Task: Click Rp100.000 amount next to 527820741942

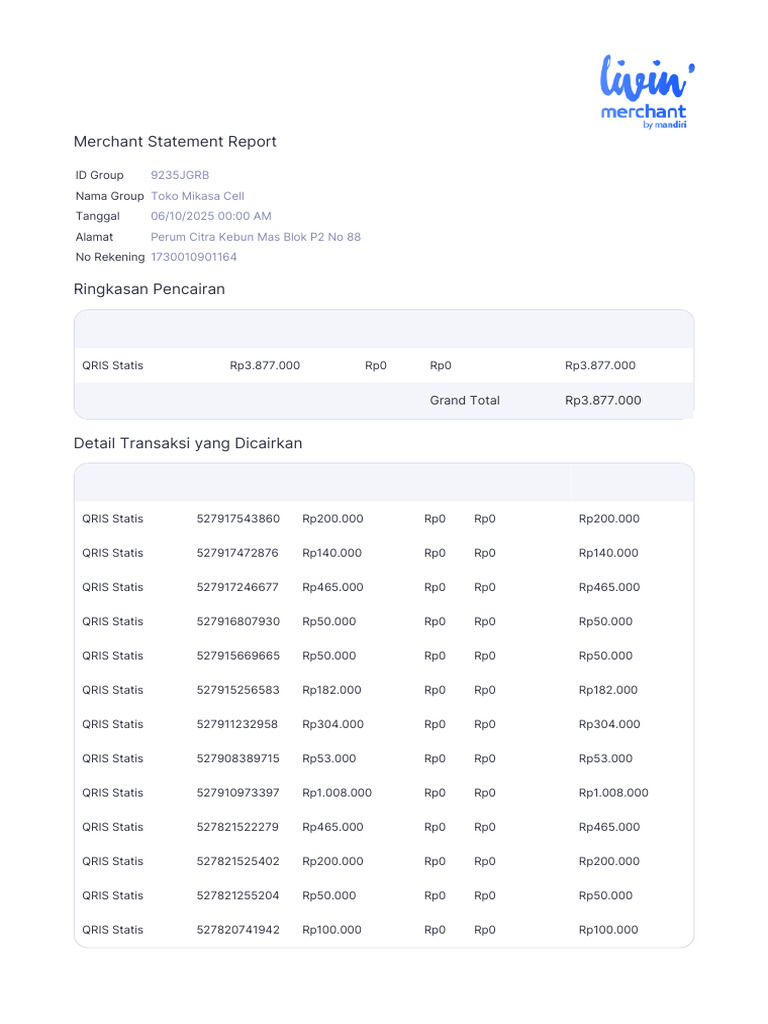Action: tap(332, 930)
